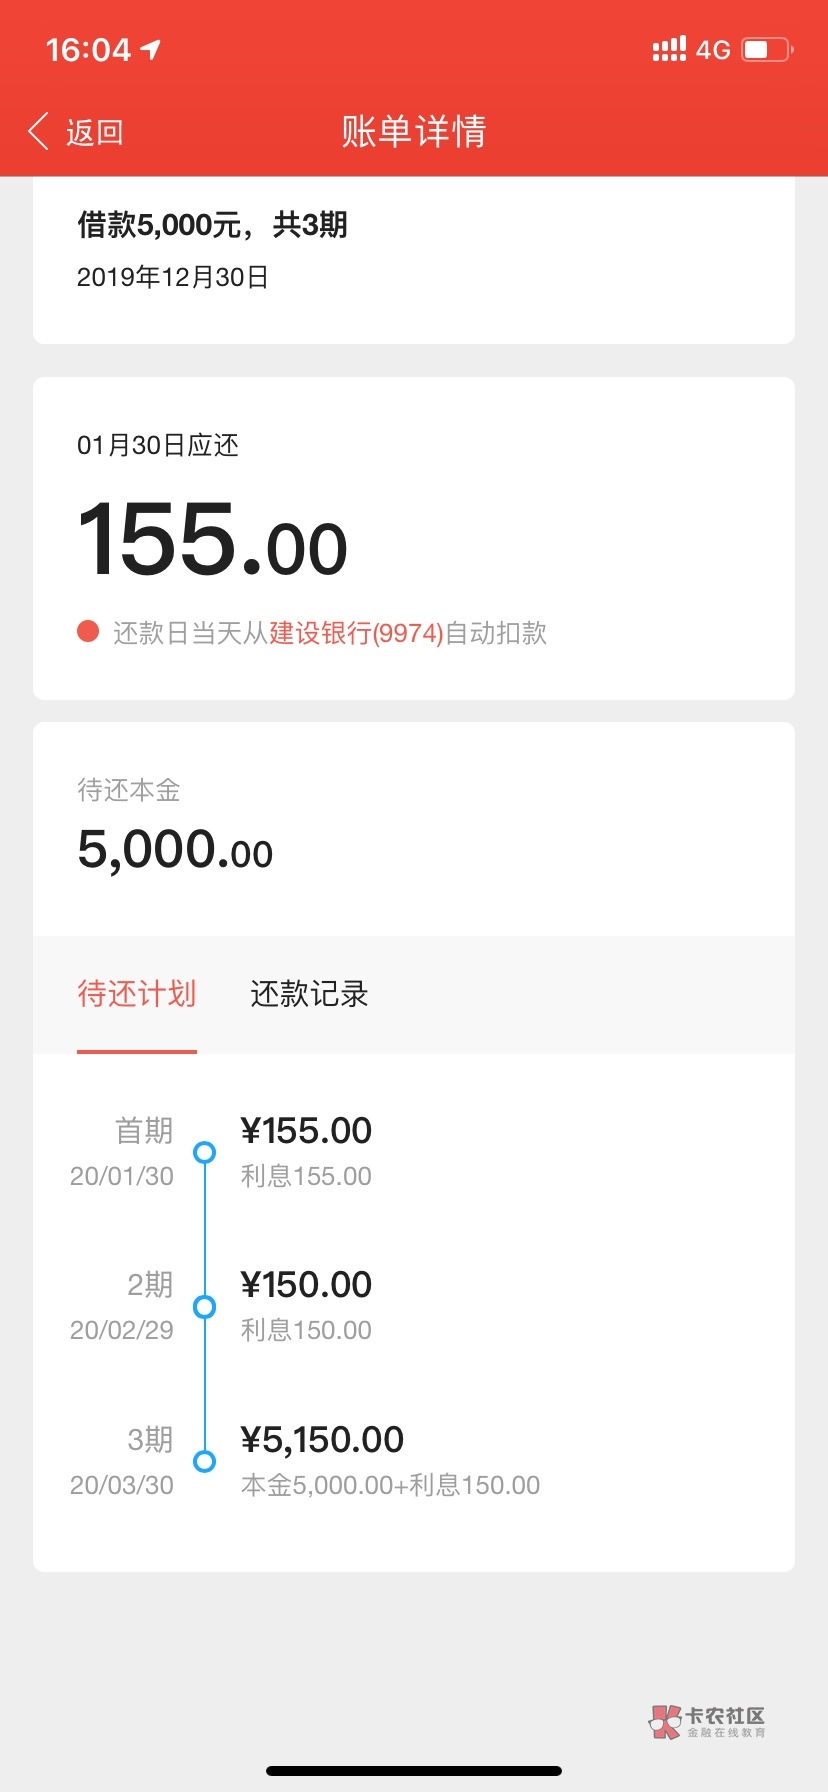This screenshot has height=1792, width=828.
Task: Click the ¥5,150.00 final installment amount
Action: pos(322,1440)
